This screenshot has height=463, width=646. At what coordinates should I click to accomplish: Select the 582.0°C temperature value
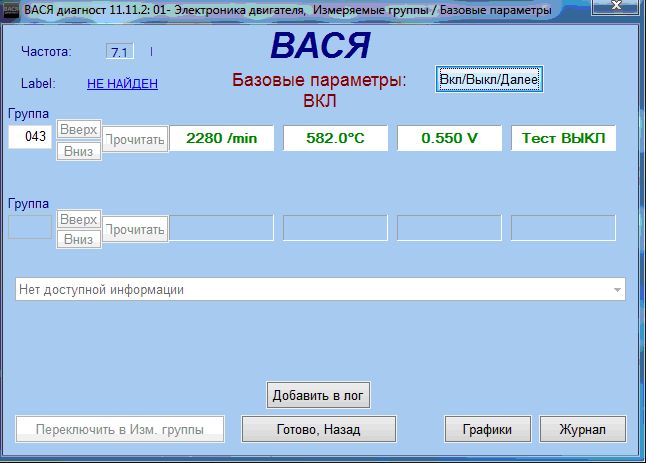[x=335, y=138]
